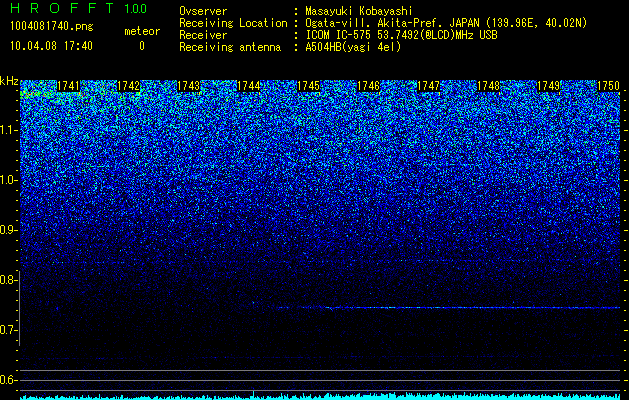
Task: Click the Receiver field label
Action: [203, 35]
